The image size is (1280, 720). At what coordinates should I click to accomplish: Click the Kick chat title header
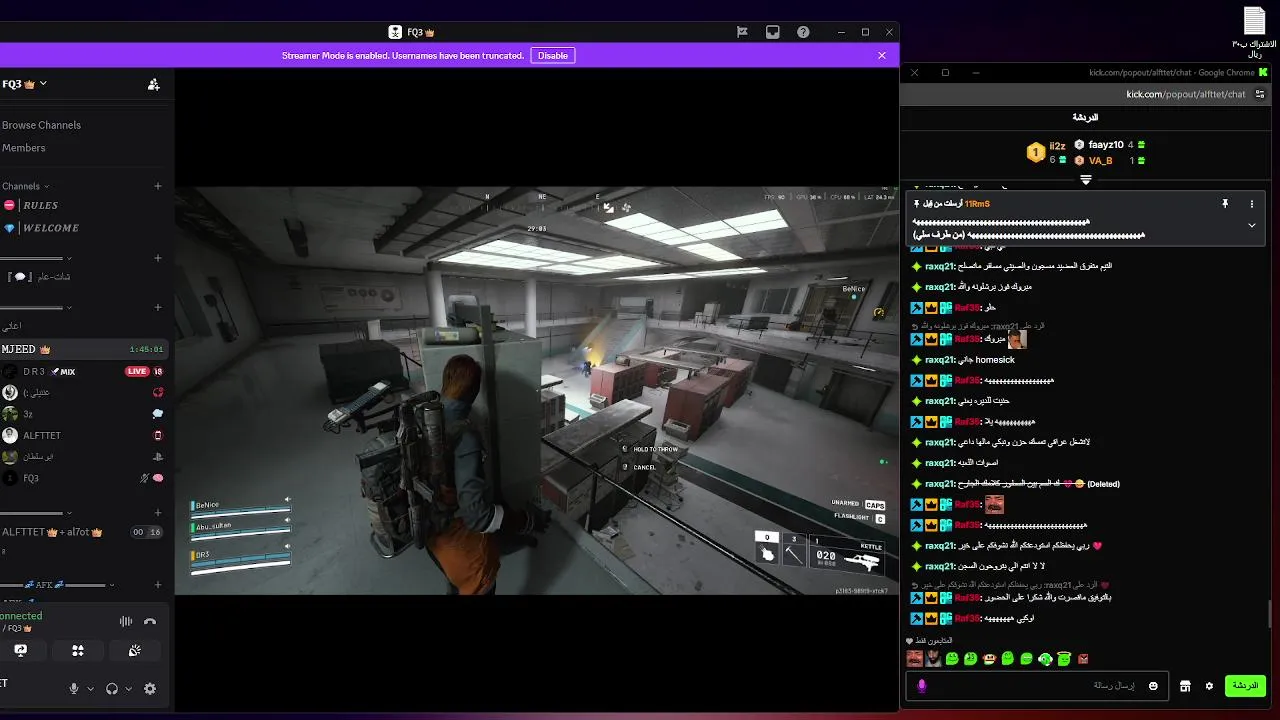click(x=1085, y=118)
